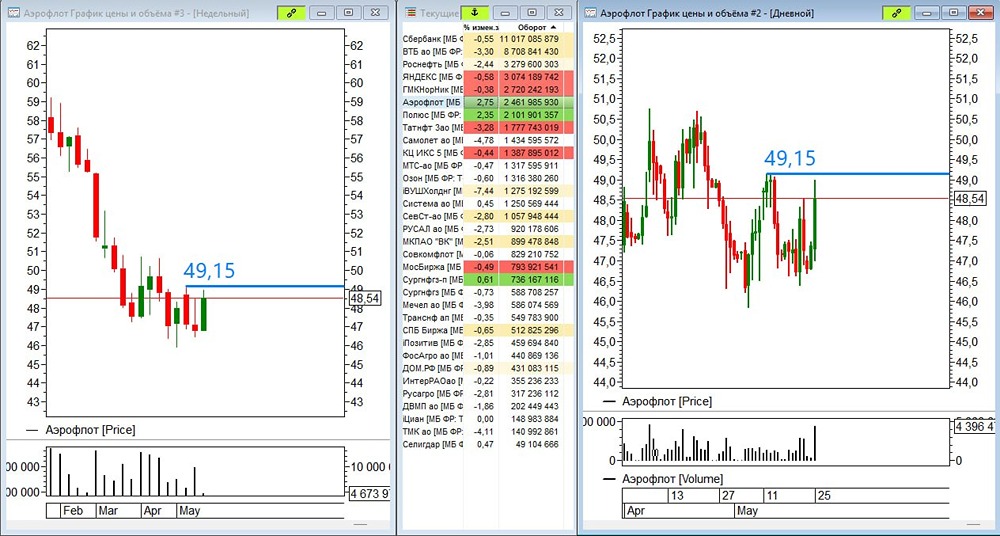Click the % измен.з column header
Image resolution: width=1000 pixels, height=536 pixels.
click(x=481, y=27)
